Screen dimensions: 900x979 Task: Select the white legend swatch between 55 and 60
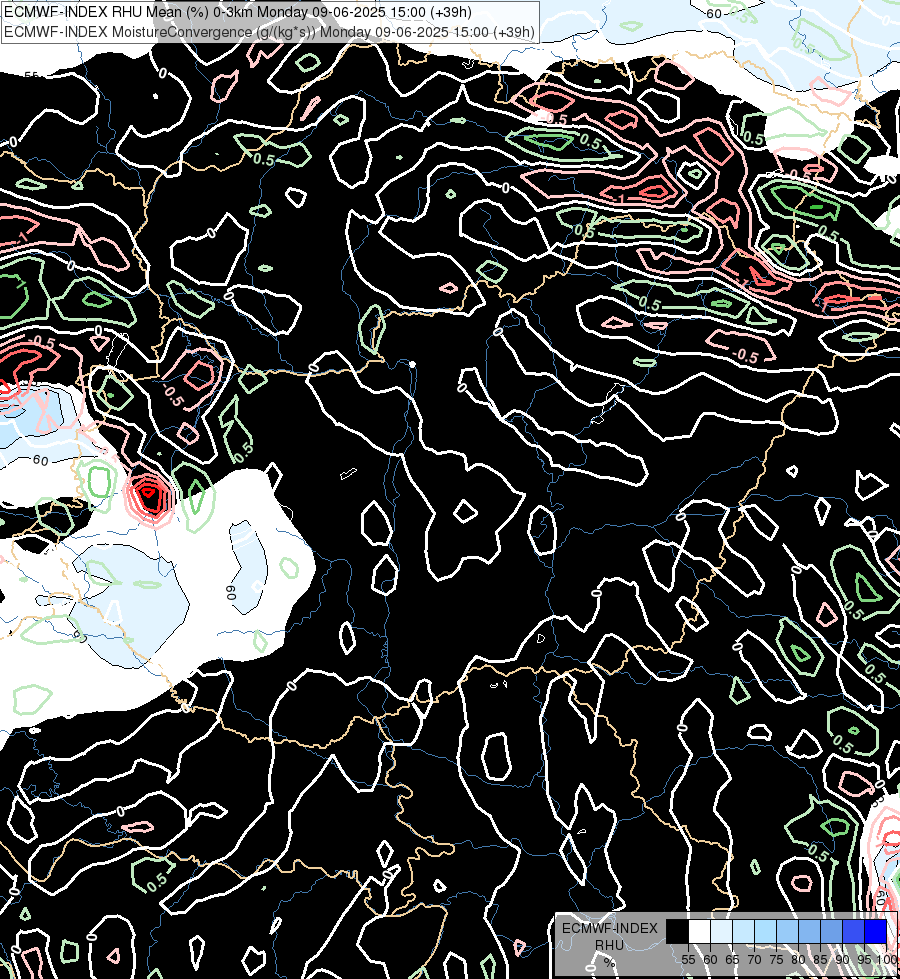[x=700, y=932]
